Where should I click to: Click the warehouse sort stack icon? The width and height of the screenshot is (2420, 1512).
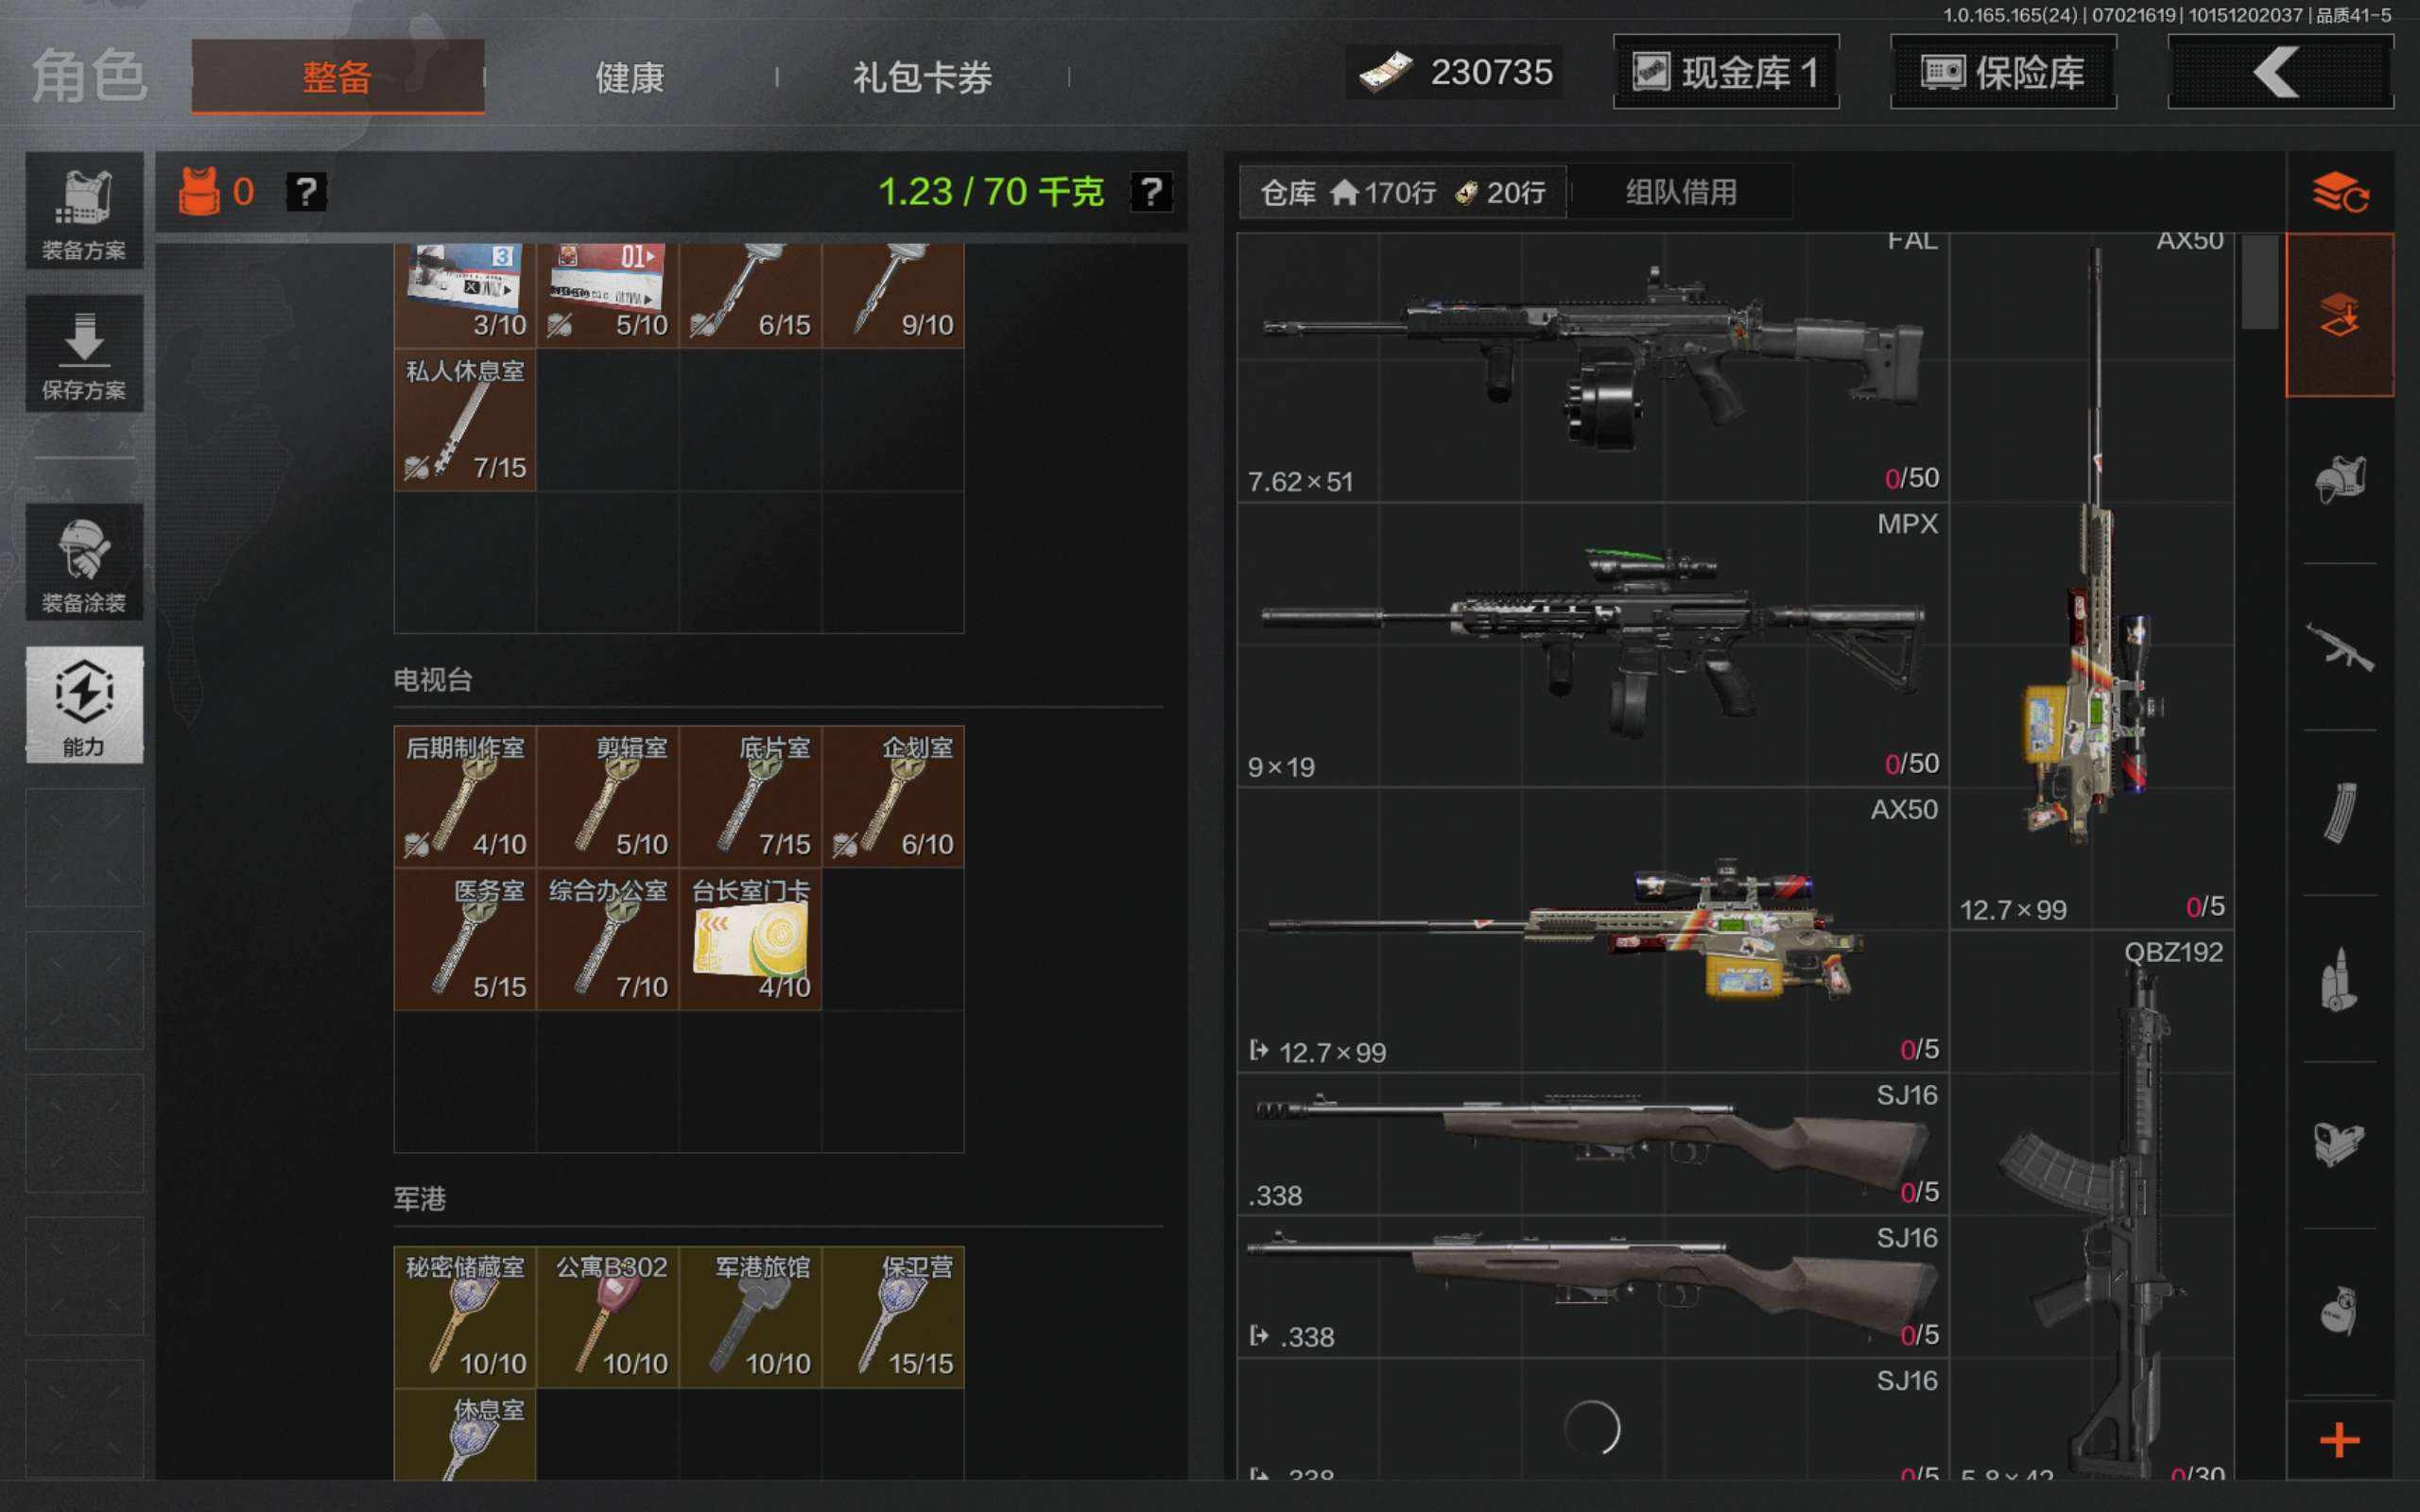click(2339, 192)
